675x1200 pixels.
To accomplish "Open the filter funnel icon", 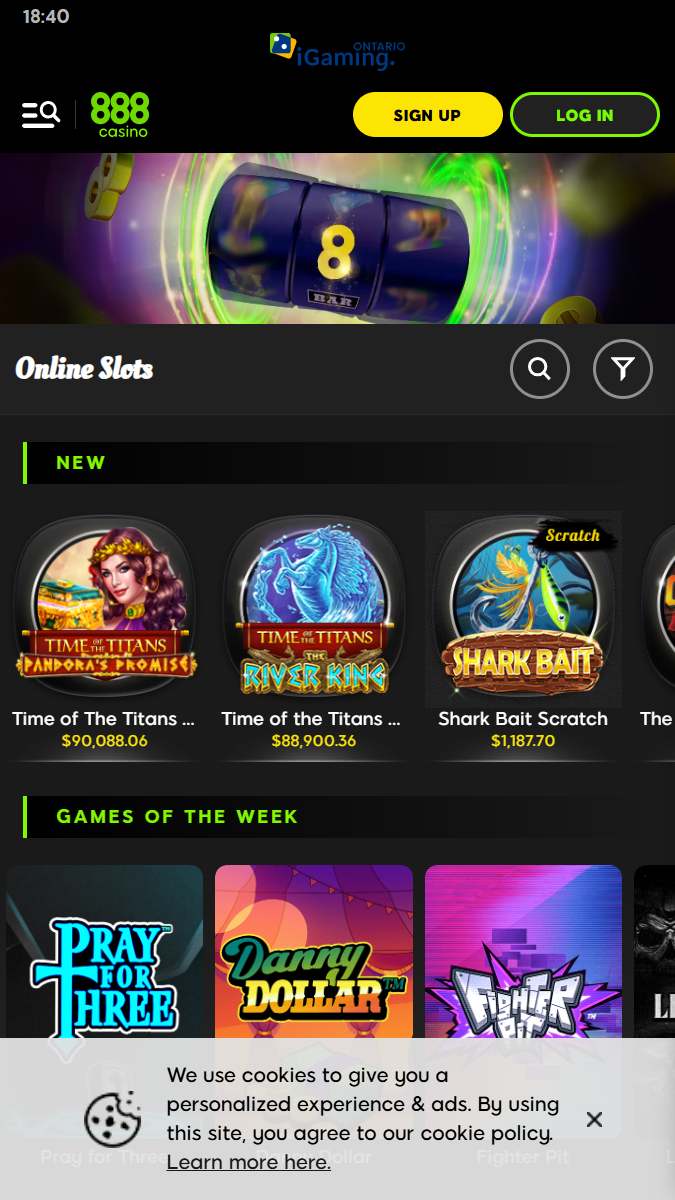I will [x=623, y=370].
